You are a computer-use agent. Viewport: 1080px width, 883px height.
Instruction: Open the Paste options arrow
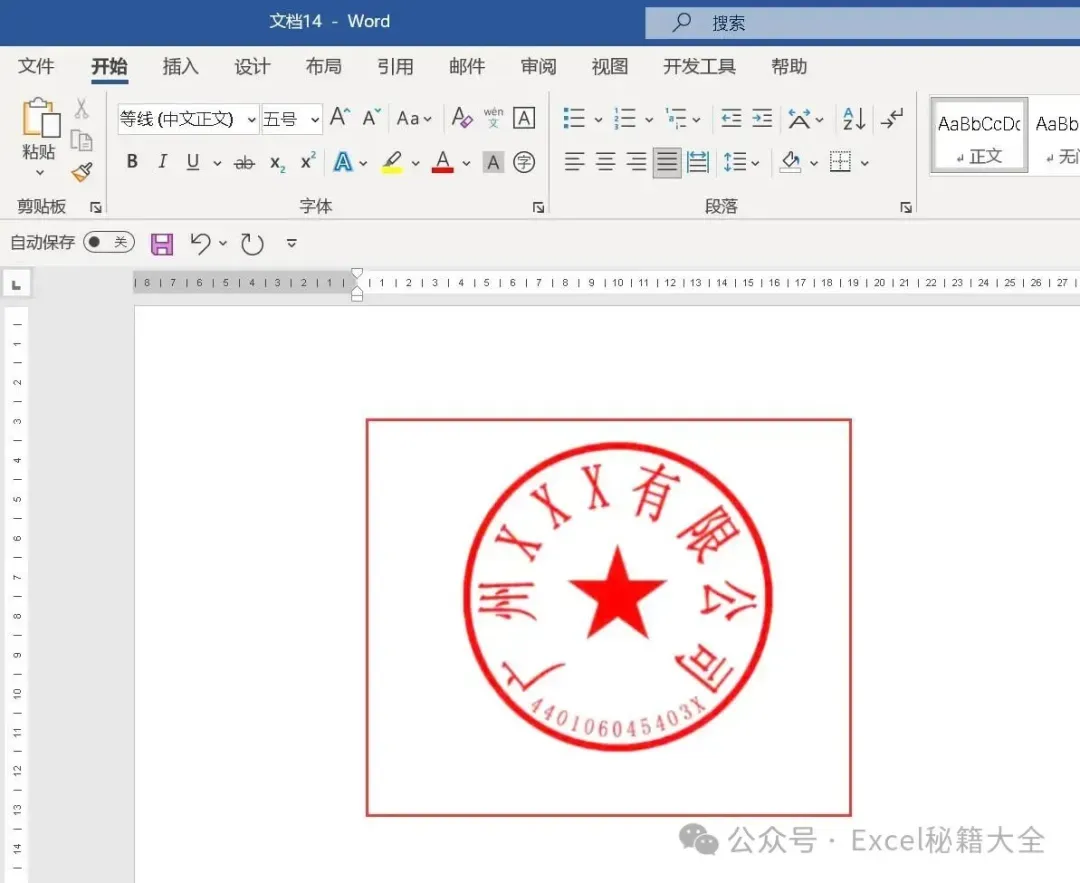coord(40,173)
